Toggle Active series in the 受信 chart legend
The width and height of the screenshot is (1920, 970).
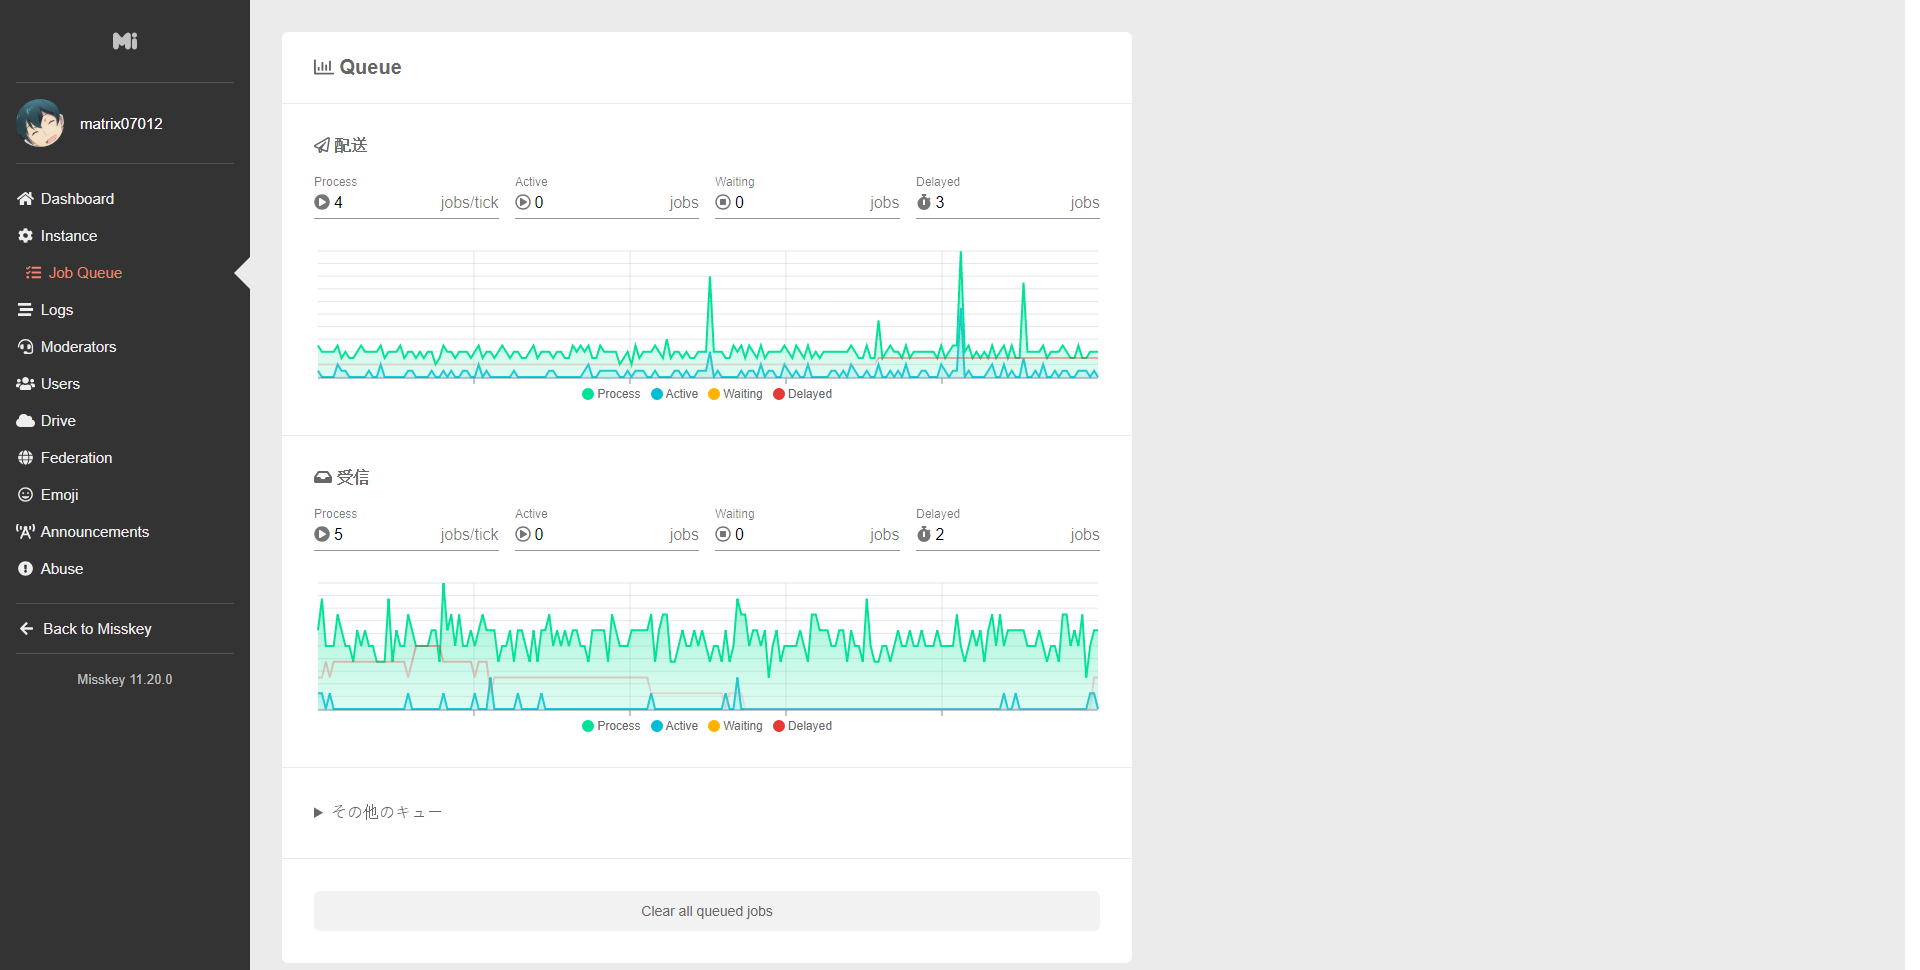(675, 726)
